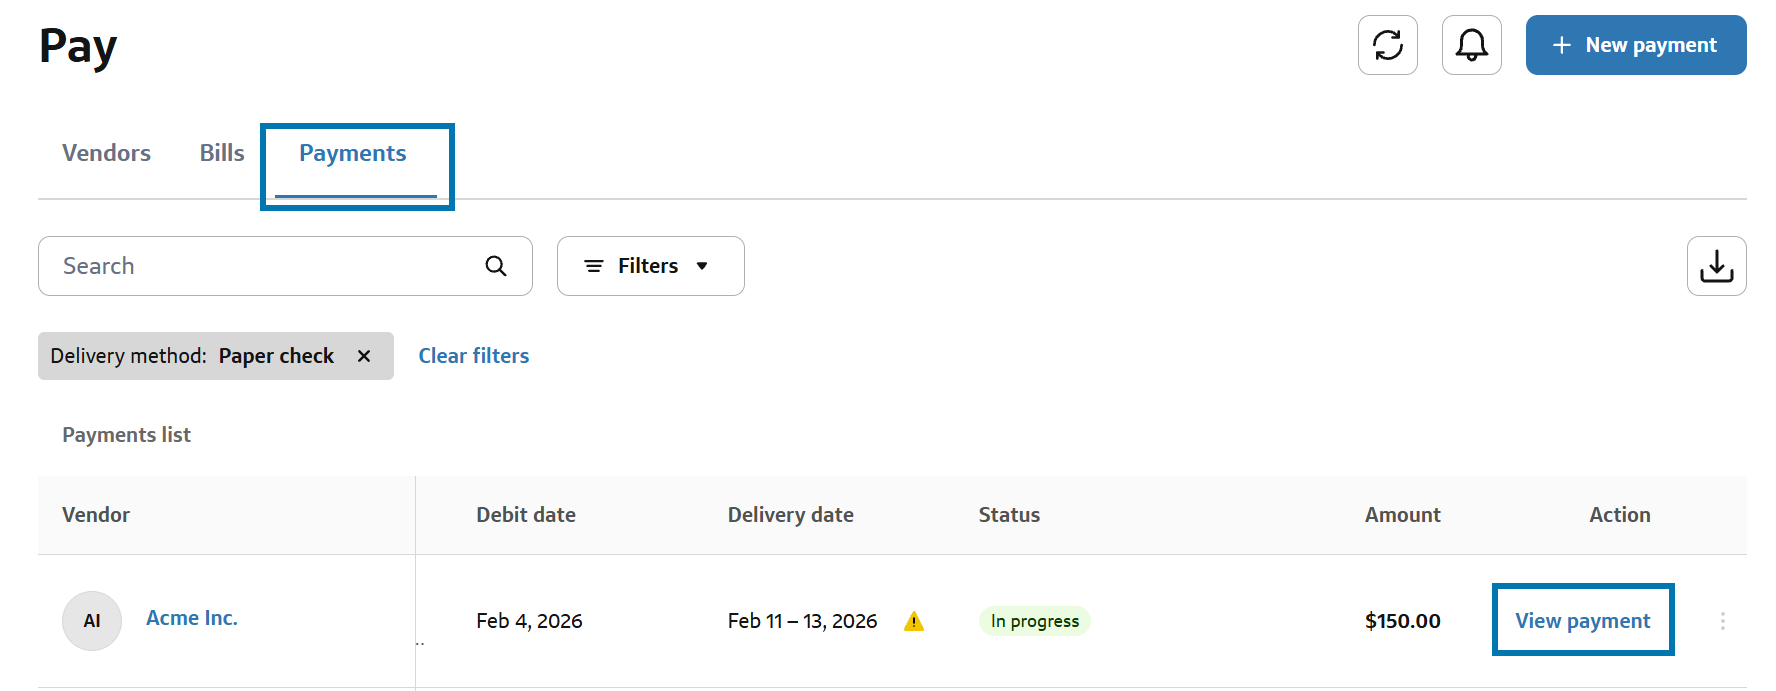
Task: Open the row's three-dot more menu
Action: (1722, 621)
